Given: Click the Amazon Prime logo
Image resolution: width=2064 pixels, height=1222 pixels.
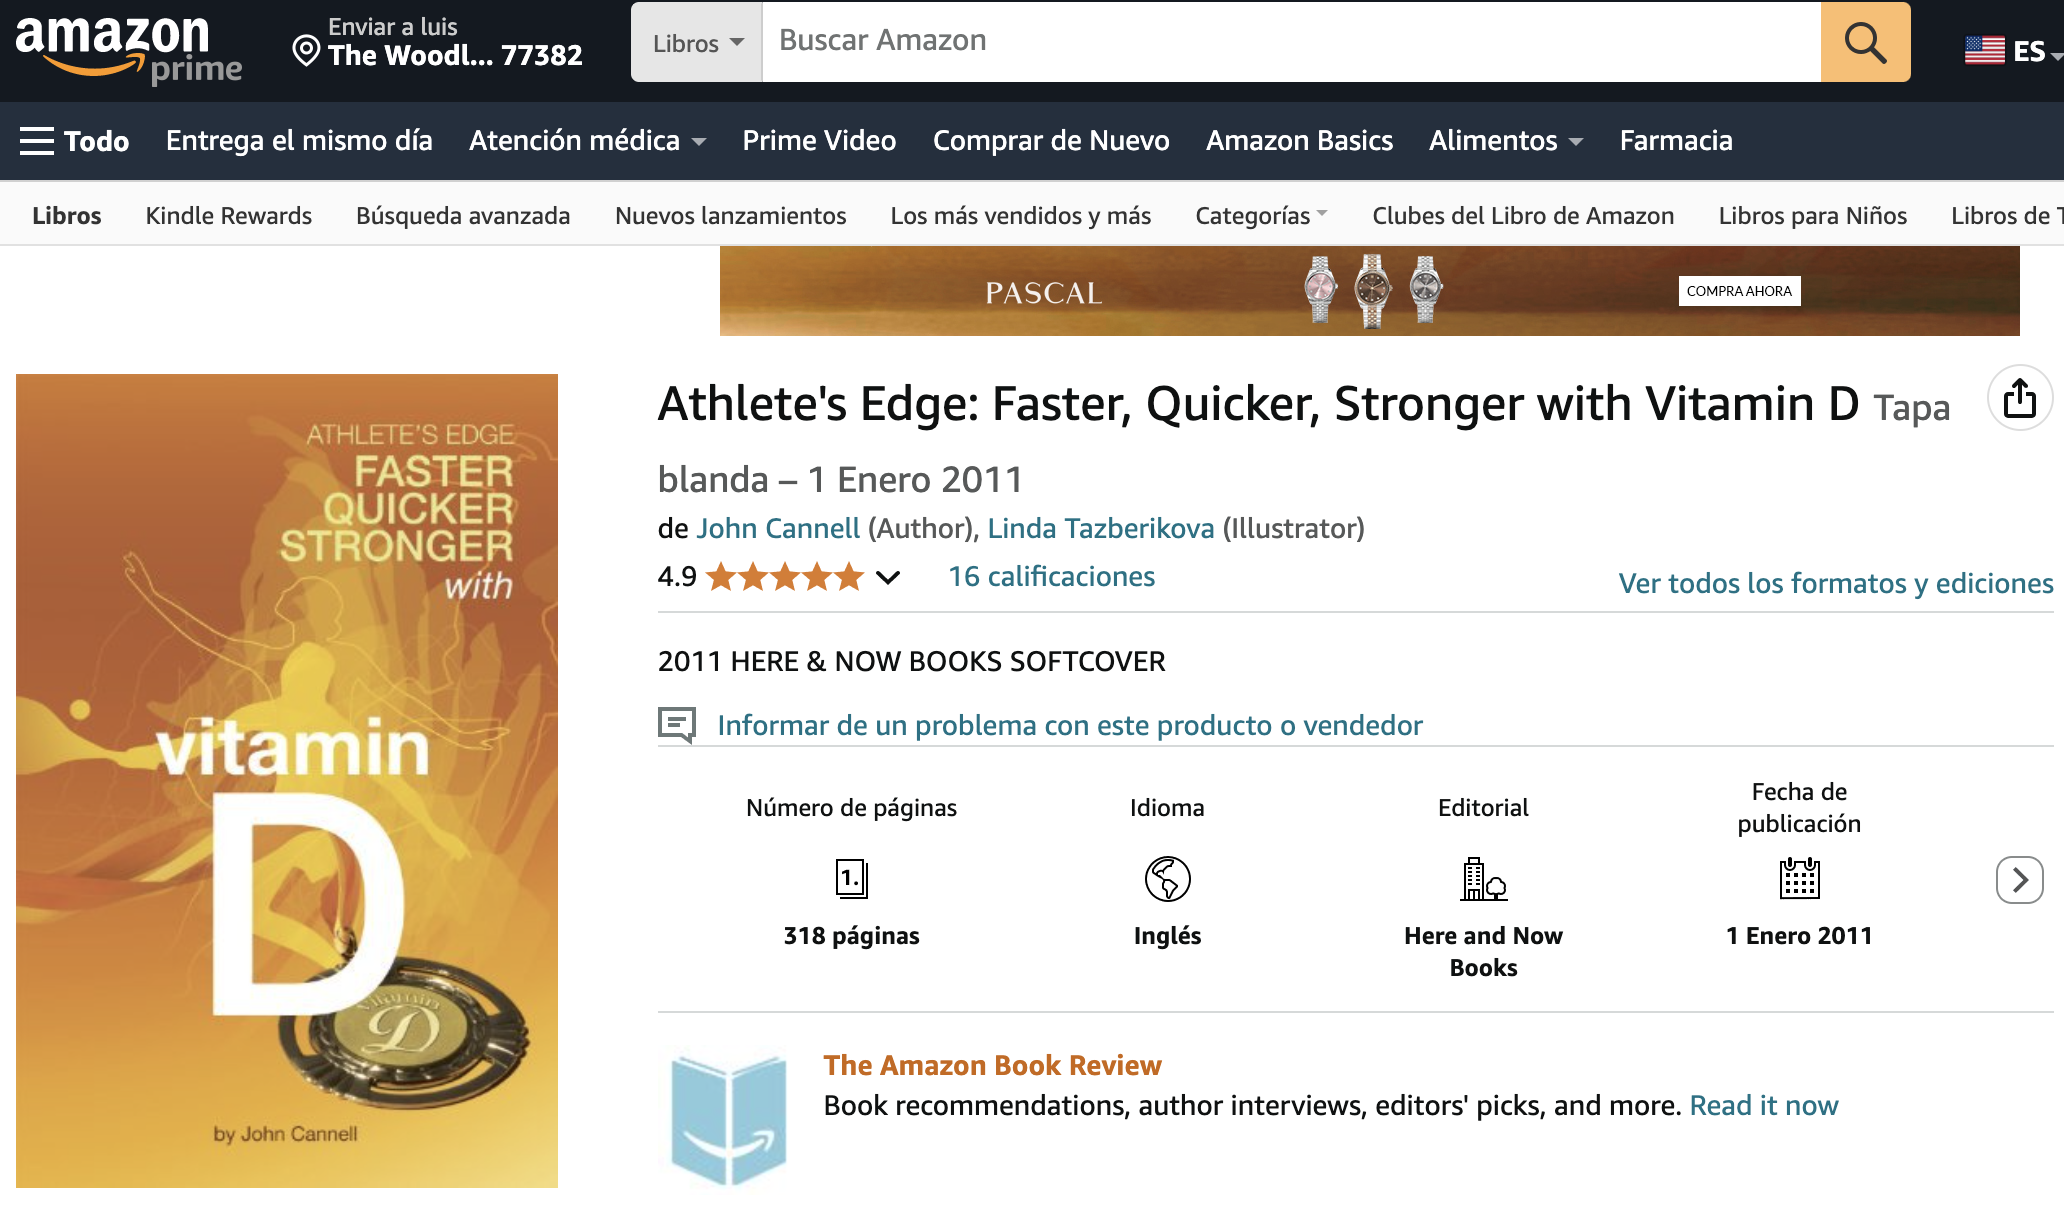Looking at the screenshot, I should click(128, 48).
